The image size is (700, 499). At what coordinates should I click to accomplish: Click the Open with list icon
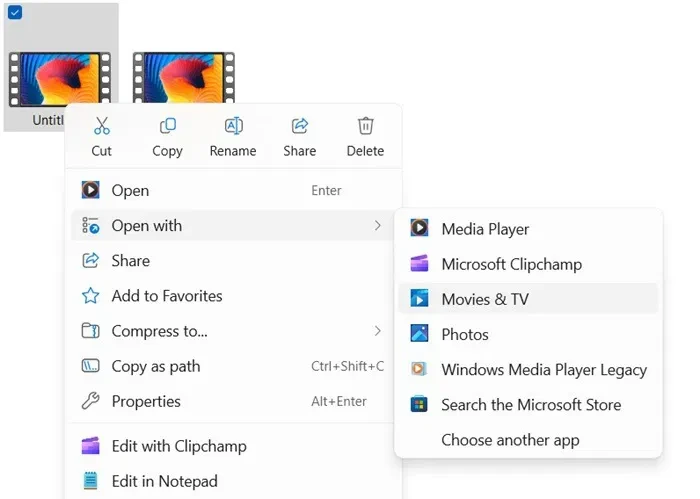91,225
